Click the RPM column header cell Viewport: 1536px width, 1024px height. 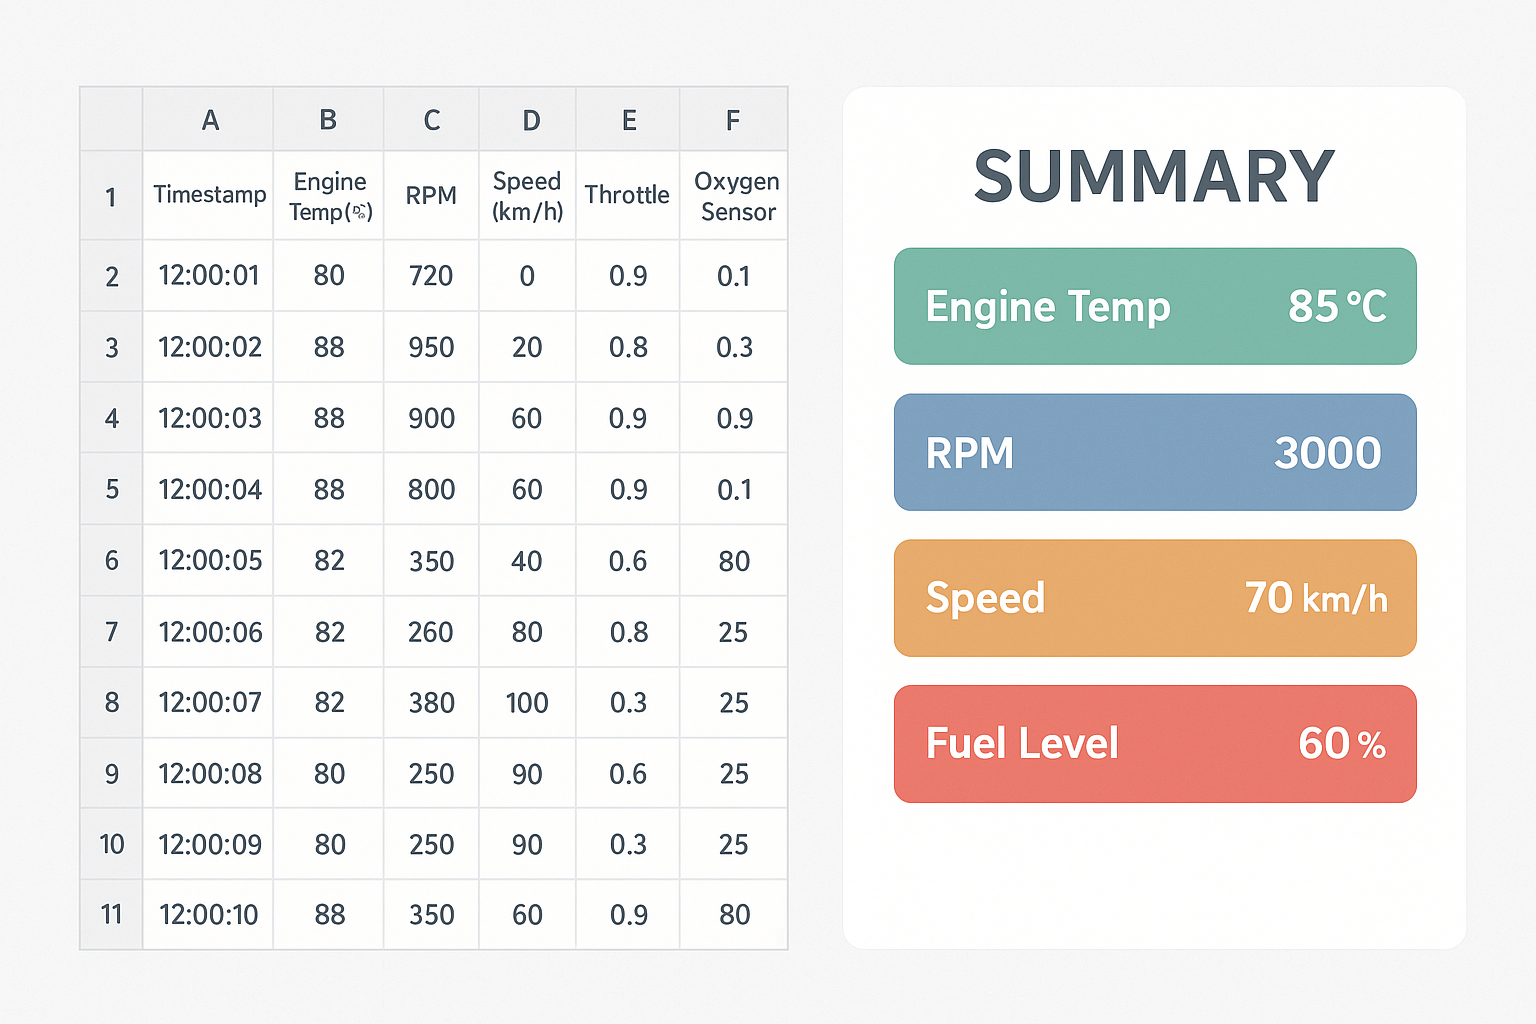[431, 196]
